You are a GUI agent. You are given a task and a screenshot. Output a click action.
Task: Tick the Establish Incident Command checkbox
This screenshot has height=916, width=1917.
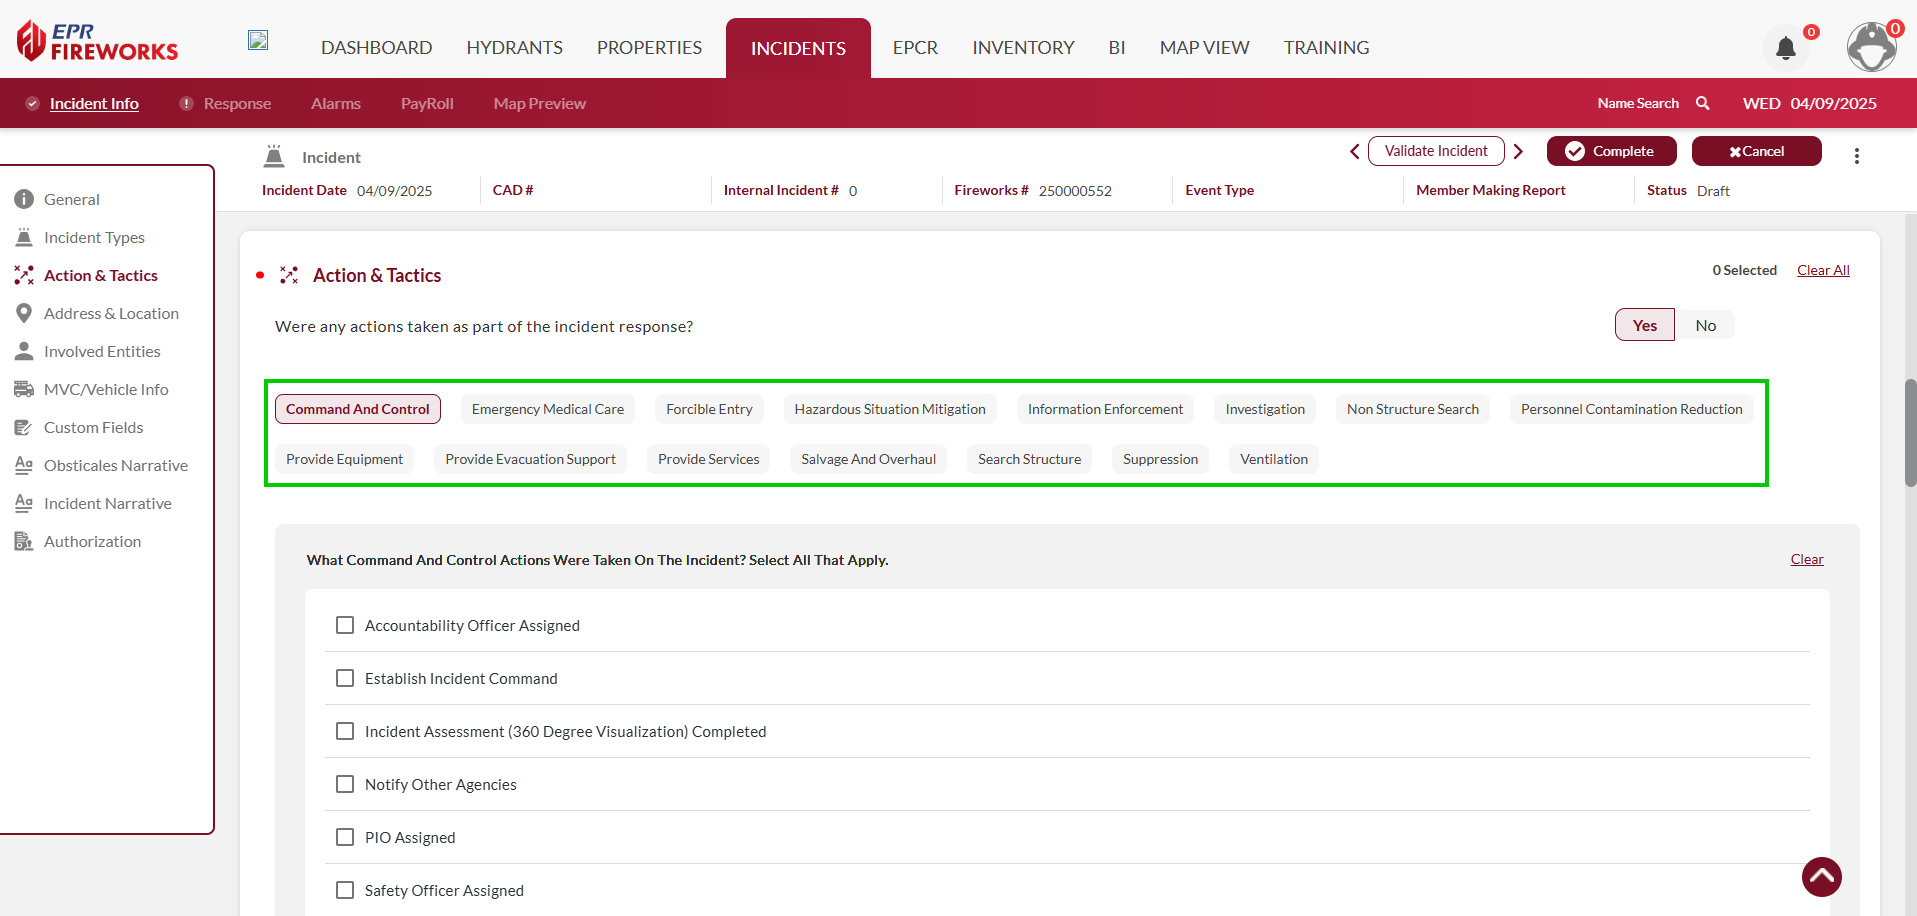tap(345, 678)
